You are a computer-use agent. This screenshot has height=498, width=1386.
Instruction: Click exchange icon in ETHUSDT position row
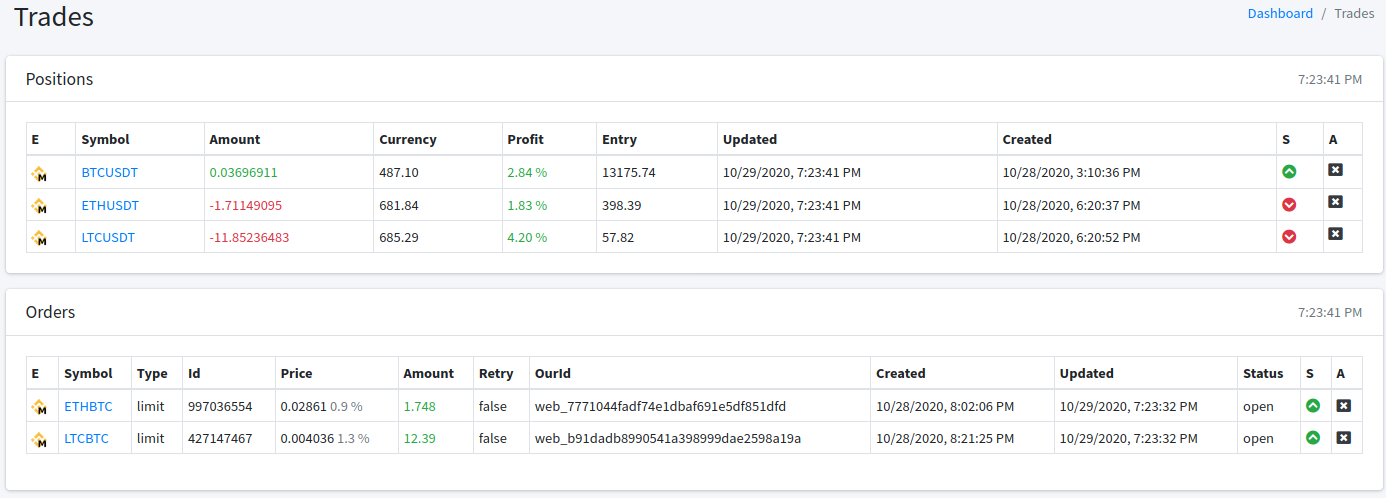[x=39, y=206]
